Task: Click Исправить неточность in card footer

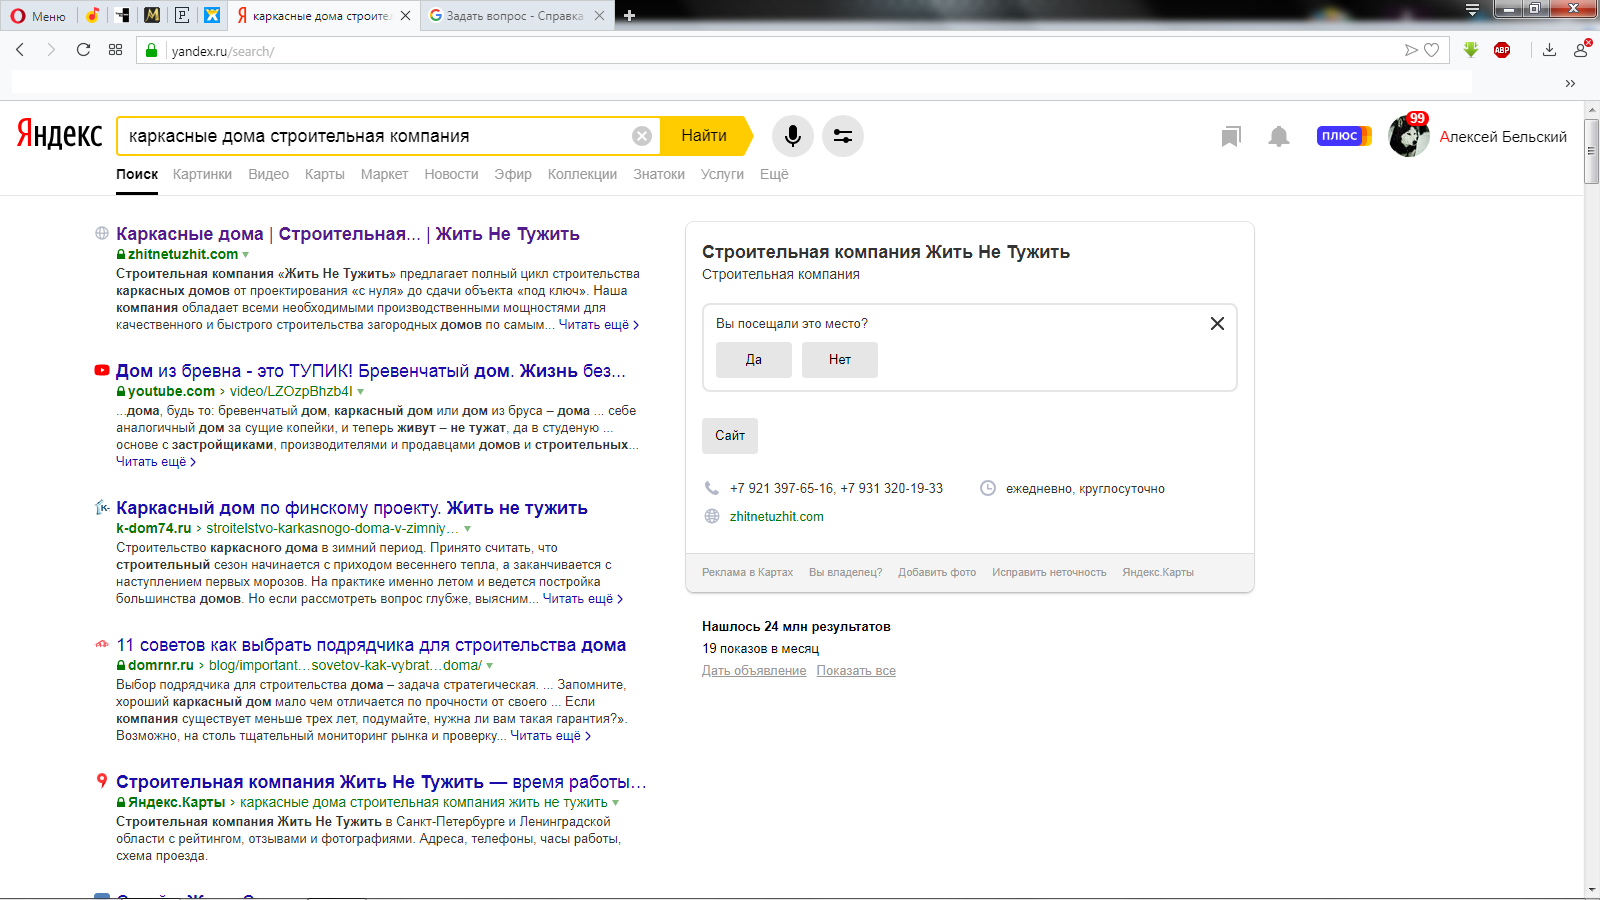Action: [1049, 573]
